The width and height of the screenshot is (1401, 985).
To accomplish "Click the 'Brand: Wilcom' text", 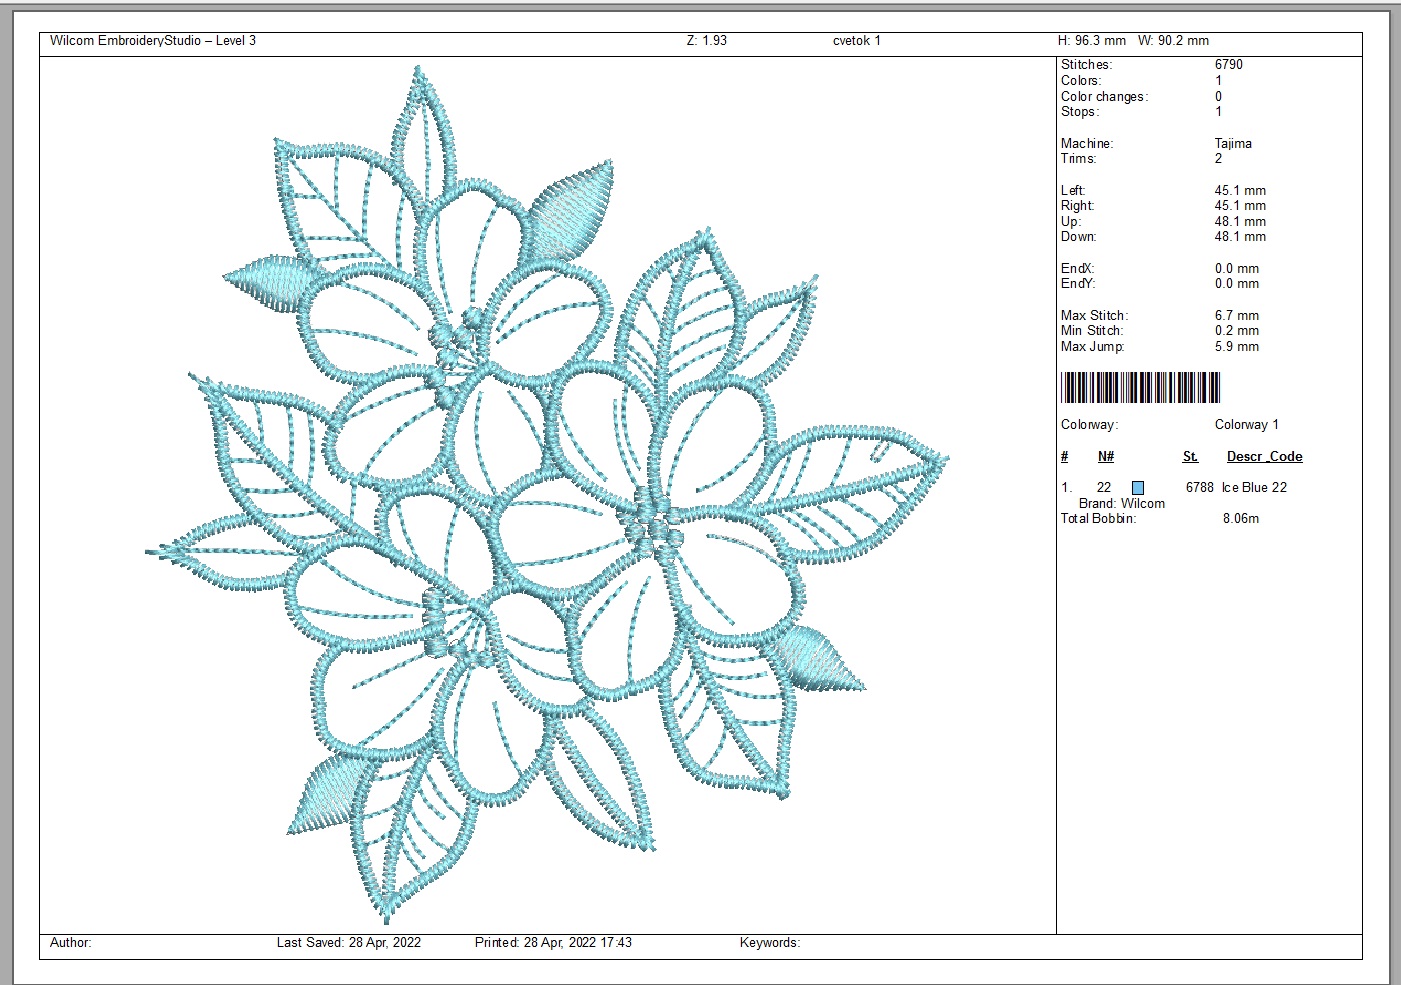I will point(1121,504).
